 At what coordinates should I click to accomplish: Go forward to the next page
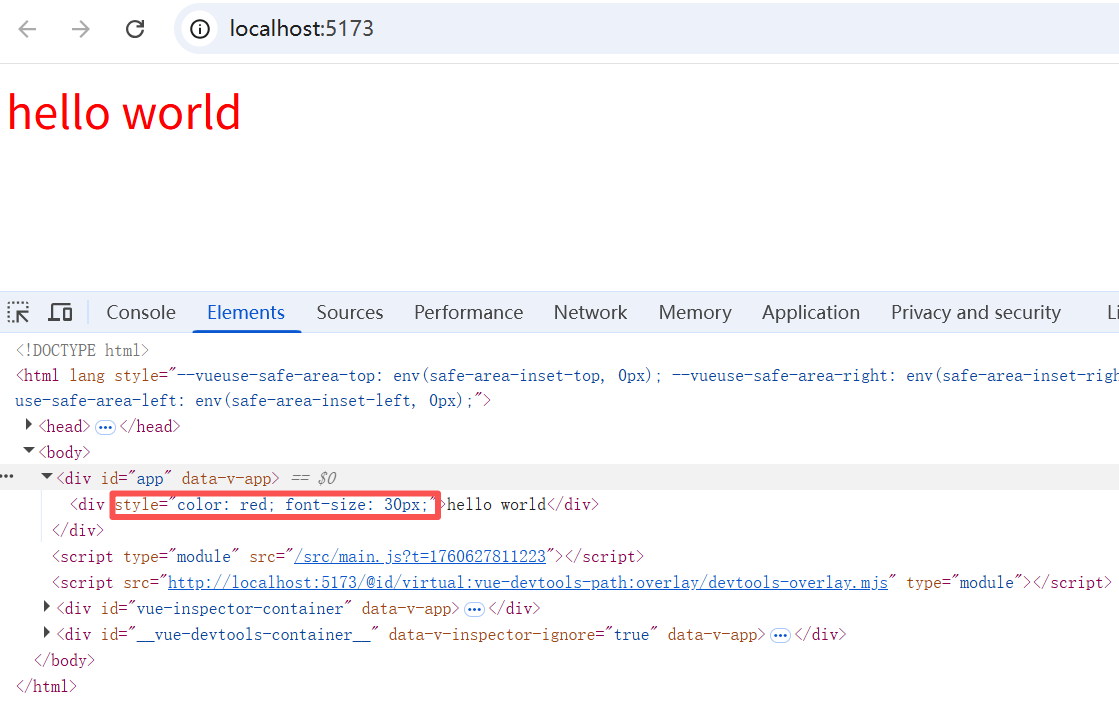pyautogui.click(x=81, y=29)
